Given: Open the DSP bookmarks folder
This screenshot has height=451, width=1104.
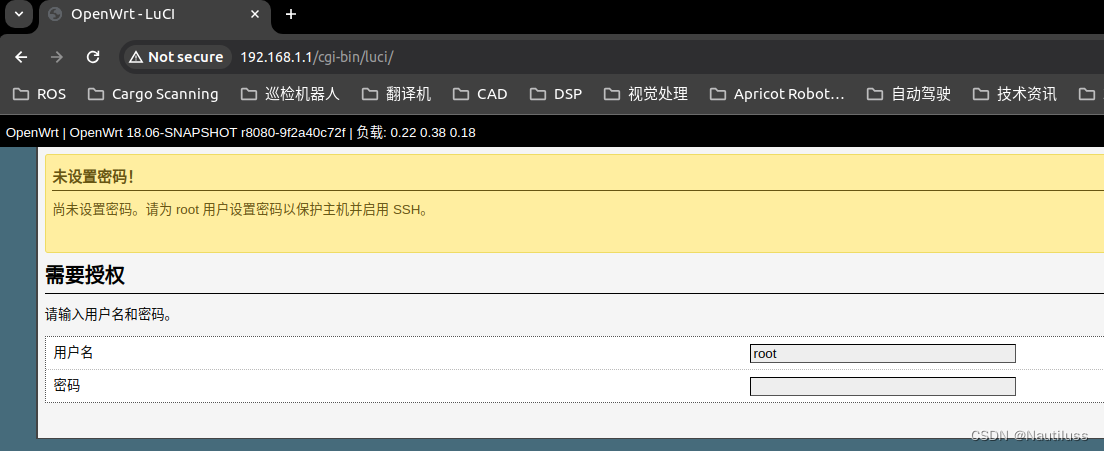Looking at the screenshot, I should pos(556,94).
